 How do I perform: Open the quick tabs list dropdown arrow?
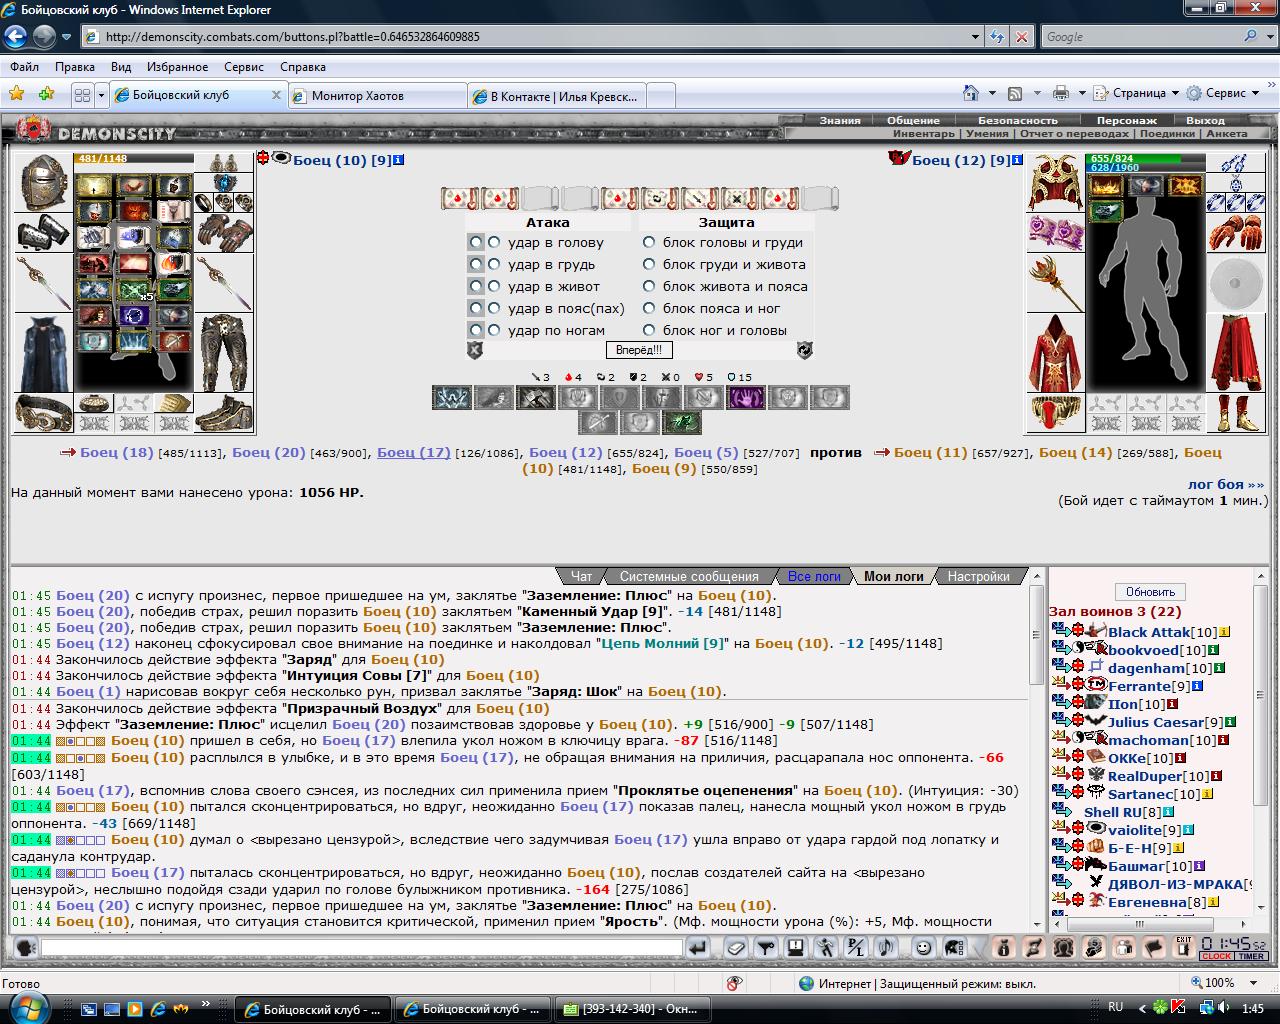click(x=101, y=95)
